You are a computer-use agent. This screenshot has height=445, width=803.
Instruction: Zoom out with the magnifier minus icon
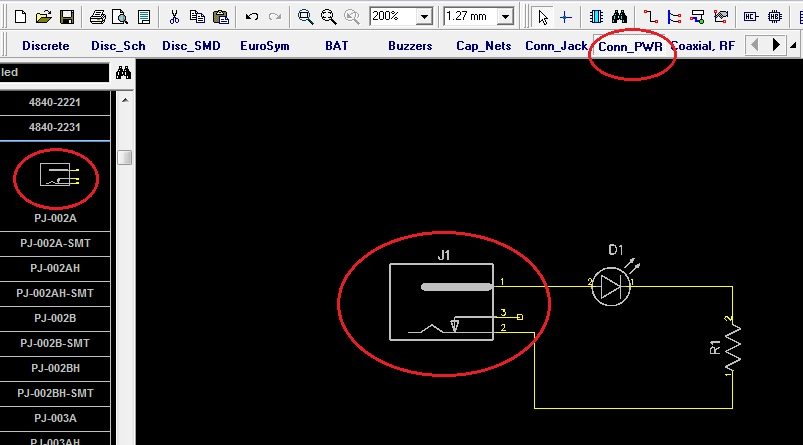click(x=329, y=17)
